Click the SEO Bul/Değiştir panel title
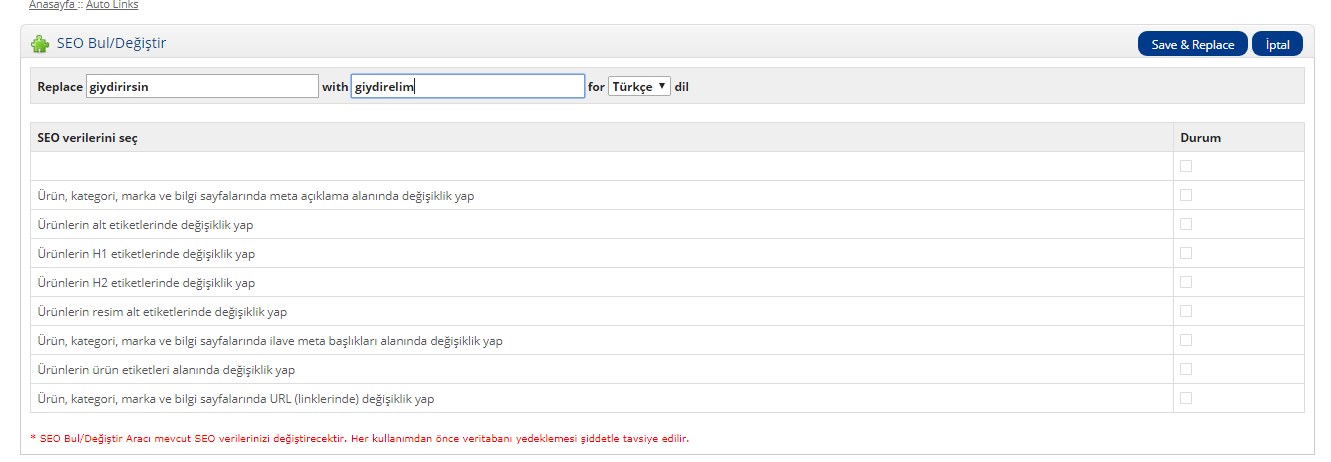Image resolution: width=1331 pixels, height=462 pixels. point(111,44)
